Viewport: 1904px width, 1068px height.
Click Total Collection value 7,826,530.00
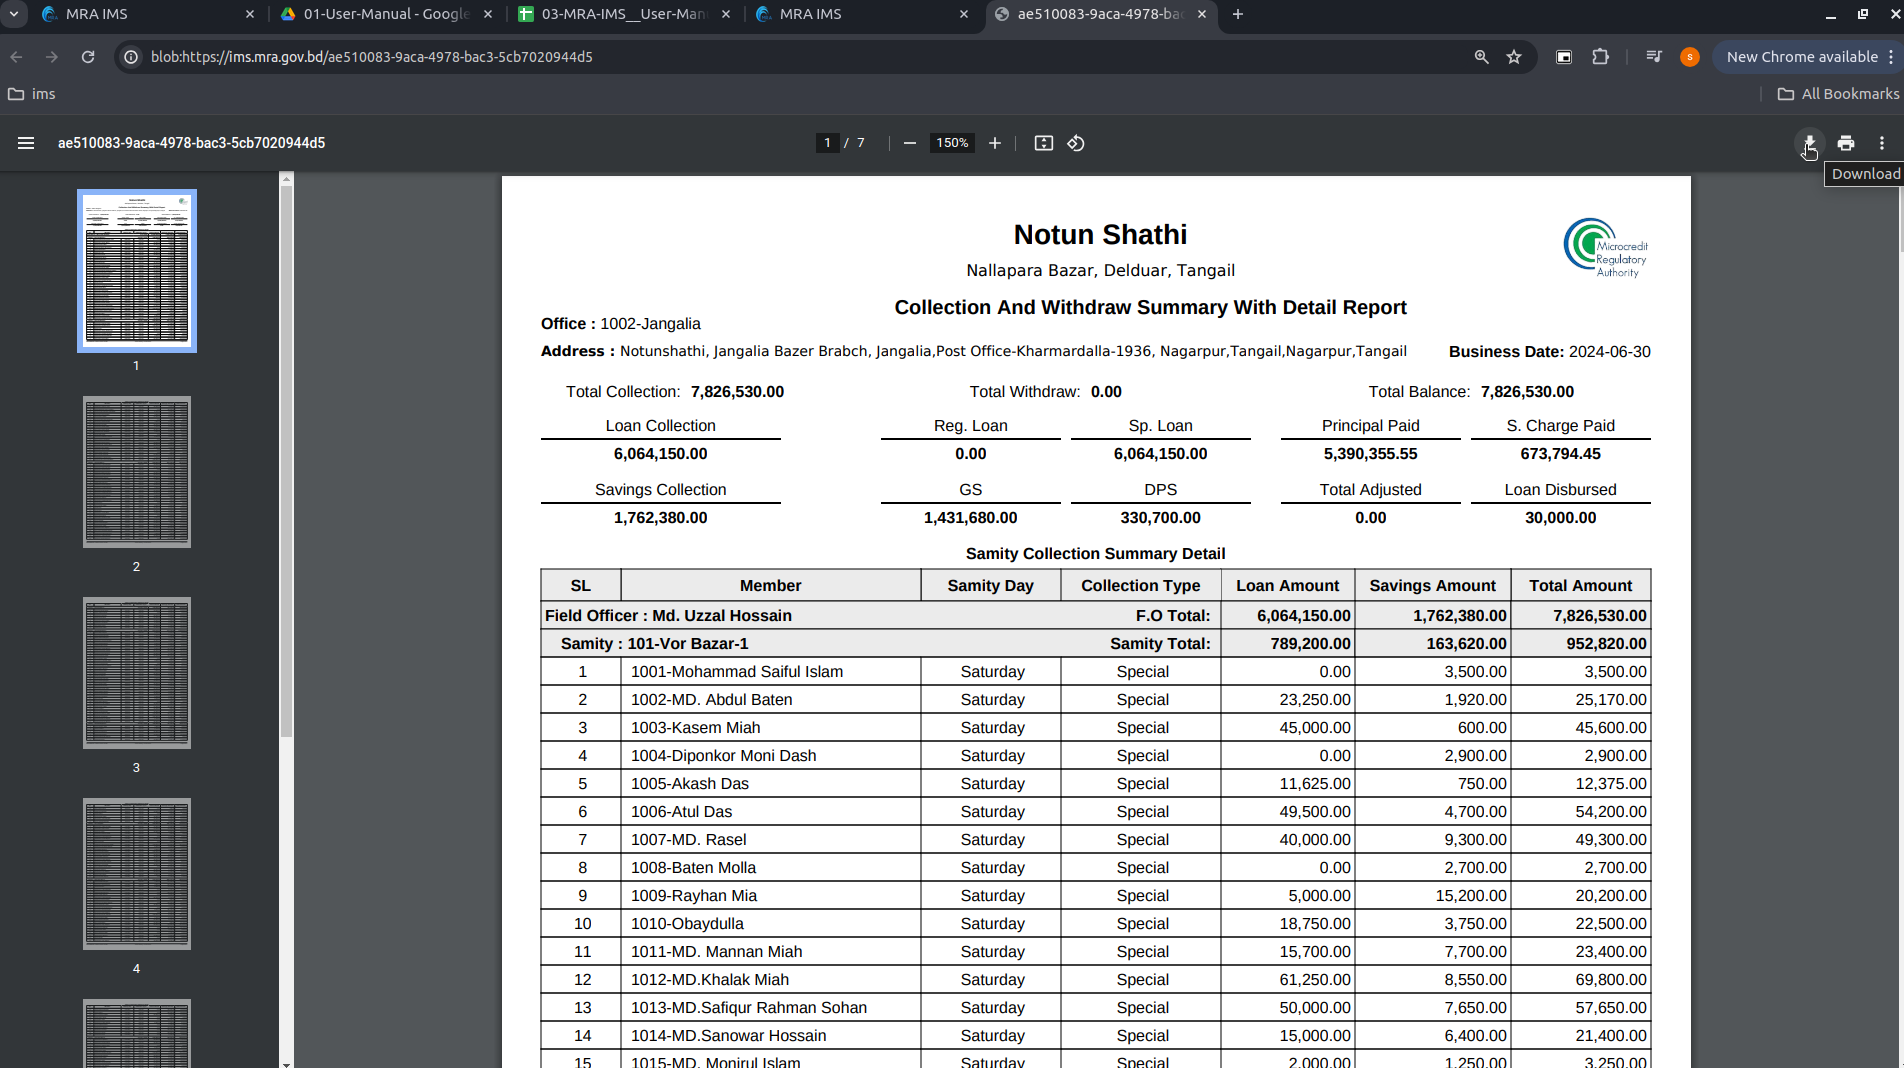click(x=737, y=392)
